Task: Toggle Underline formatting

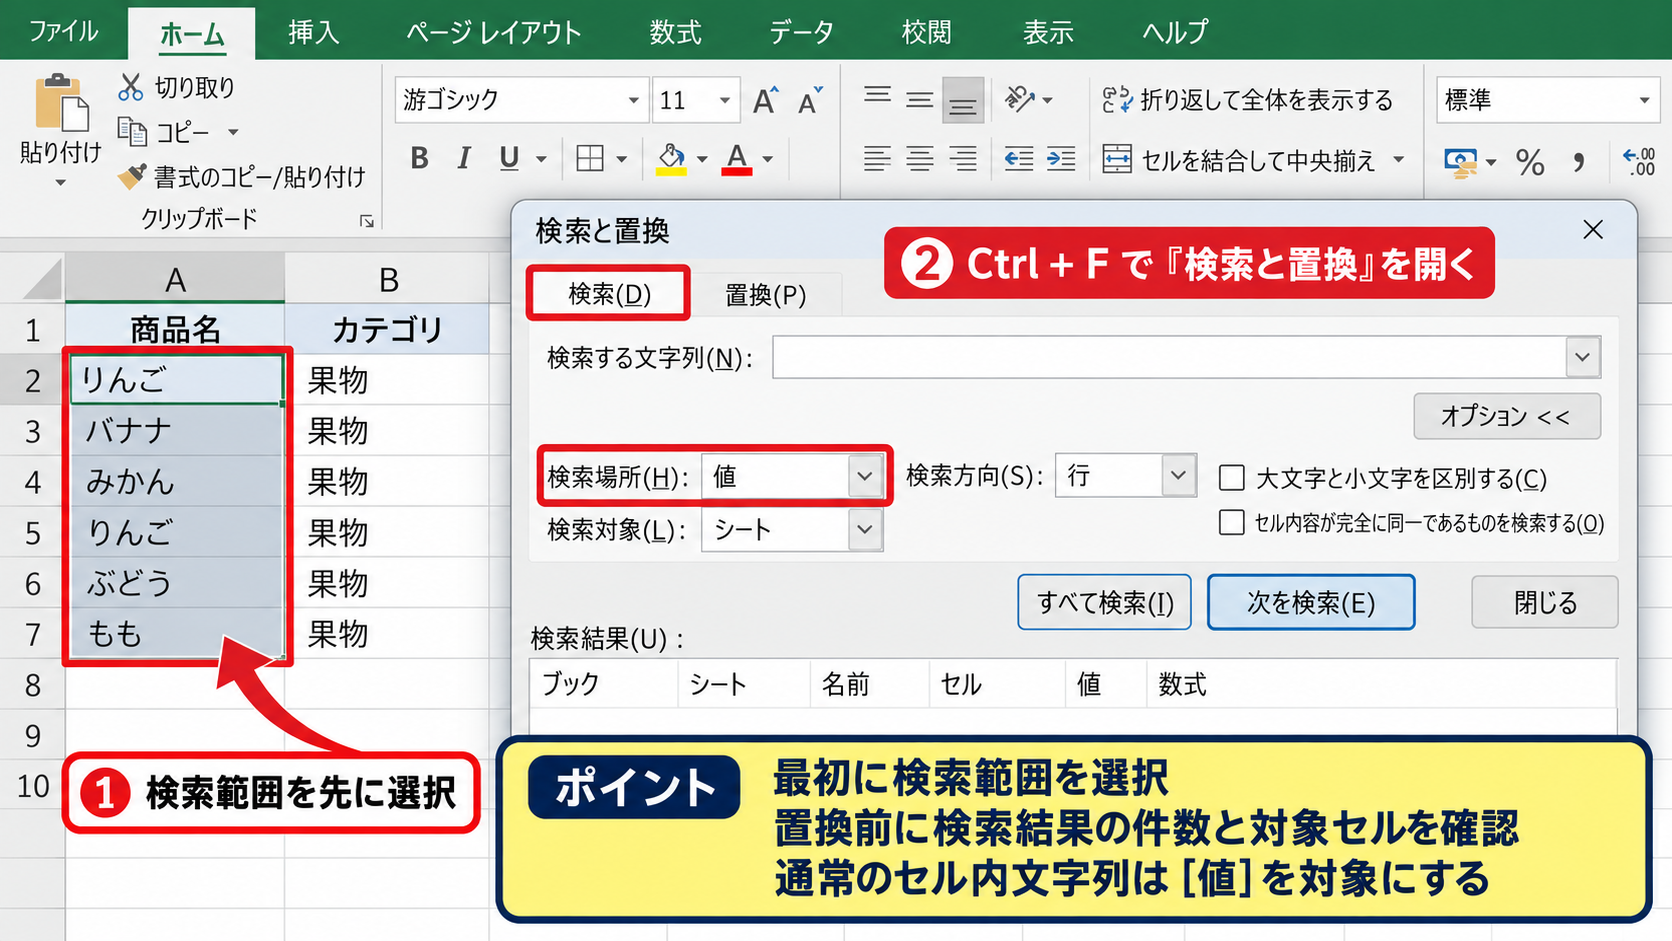Action: coord(509,158)
